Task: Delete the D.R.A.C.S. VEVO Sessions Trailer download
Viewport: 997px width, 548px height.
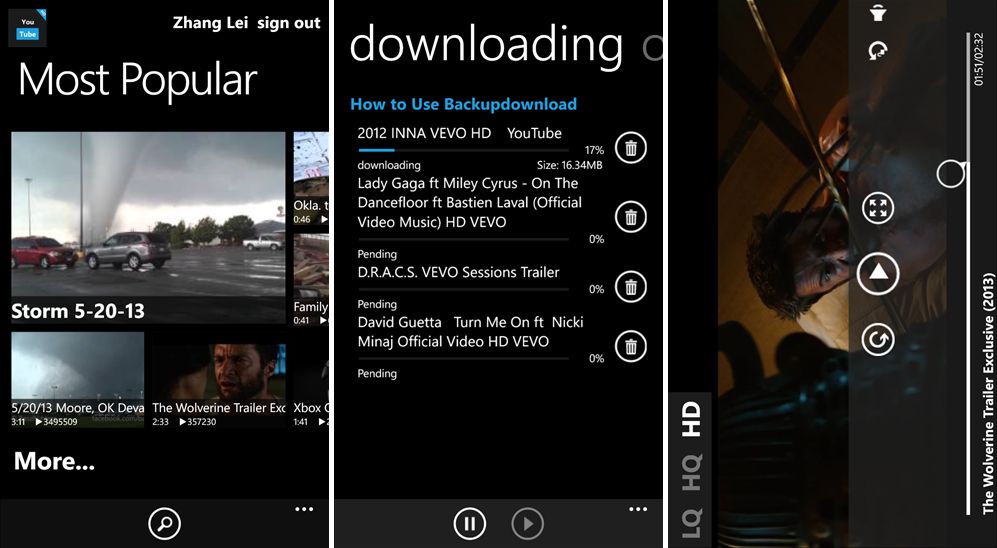Action: coord(631,287)
